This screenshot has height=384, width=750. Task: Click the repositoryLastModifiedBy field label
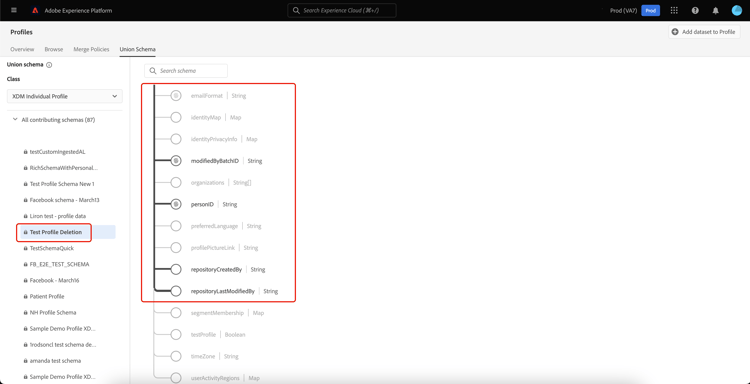coord(222,291)
